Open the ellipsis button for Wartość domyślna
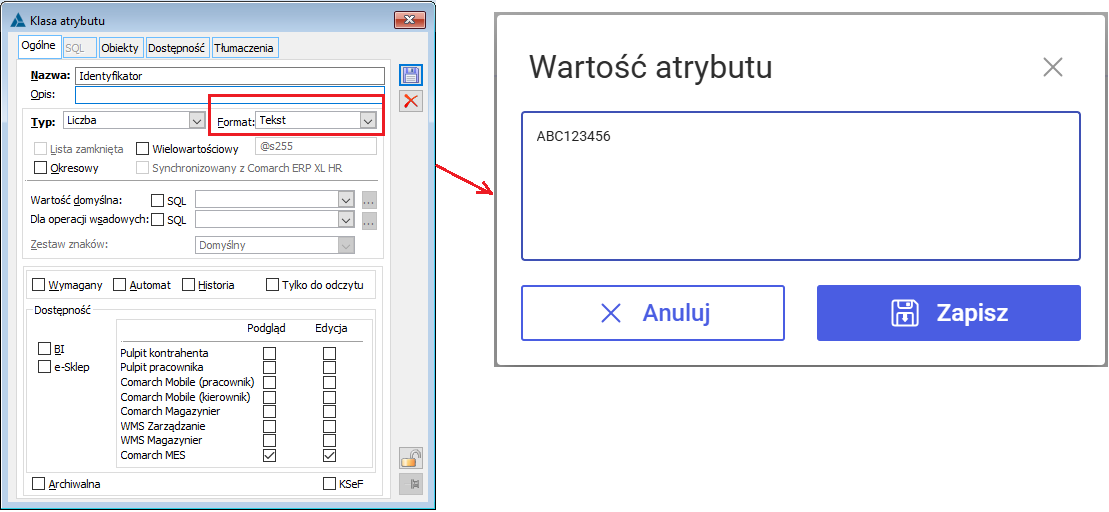 coord(368,200)
